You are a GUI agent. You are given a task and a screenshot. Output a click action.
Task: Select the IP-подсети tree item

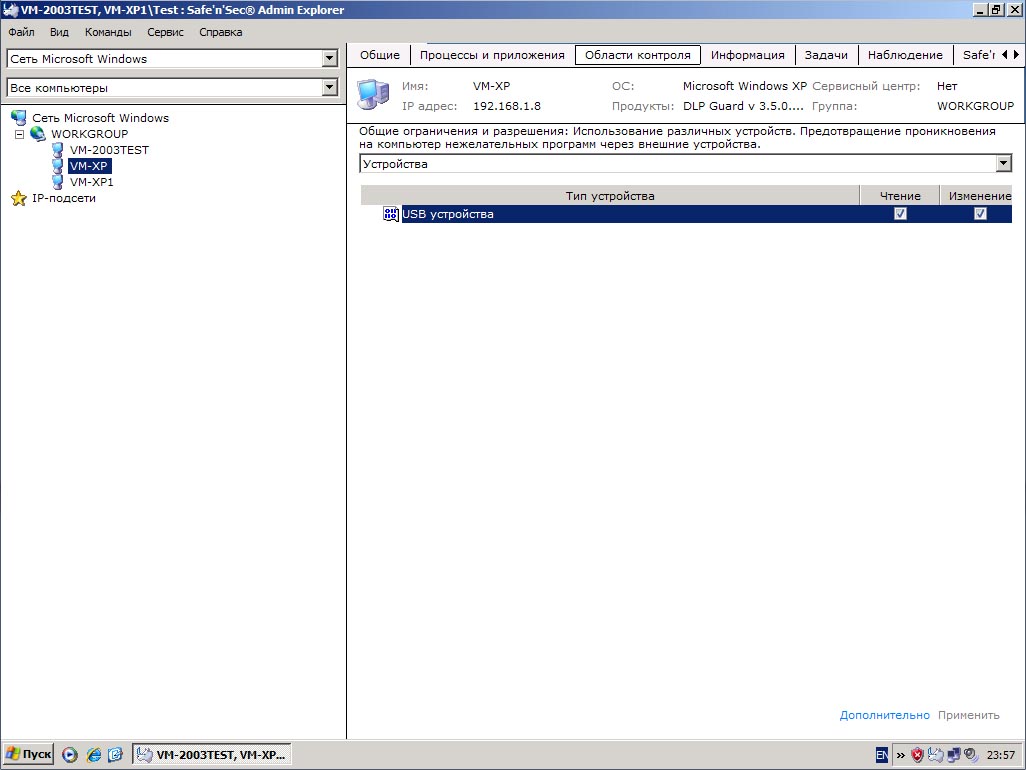tap(64, 198)
